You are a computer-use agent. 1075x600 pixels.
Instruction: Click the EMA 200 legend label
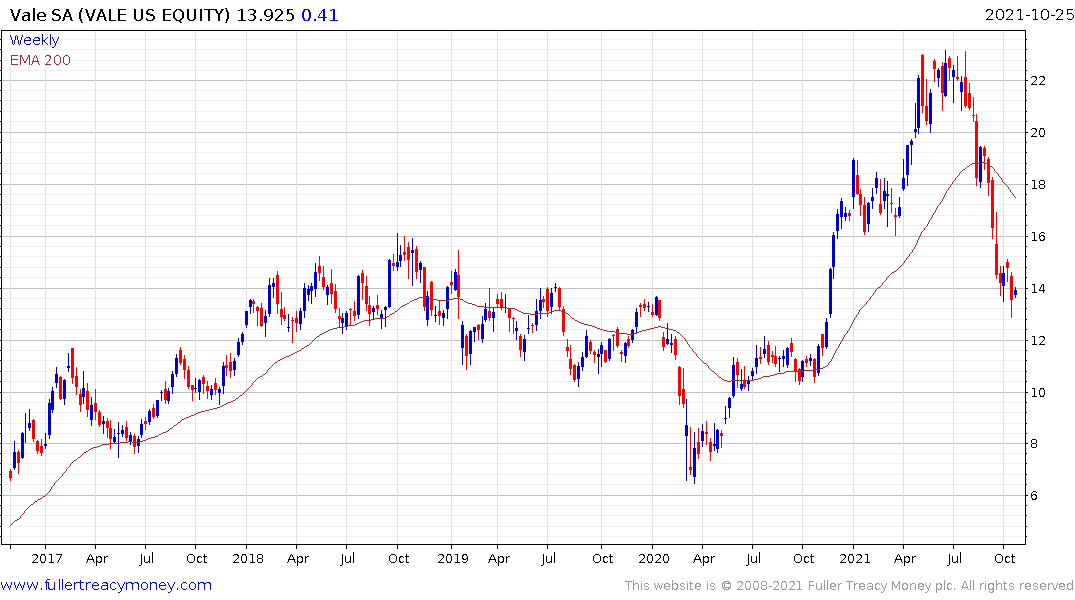pos(40,60)
